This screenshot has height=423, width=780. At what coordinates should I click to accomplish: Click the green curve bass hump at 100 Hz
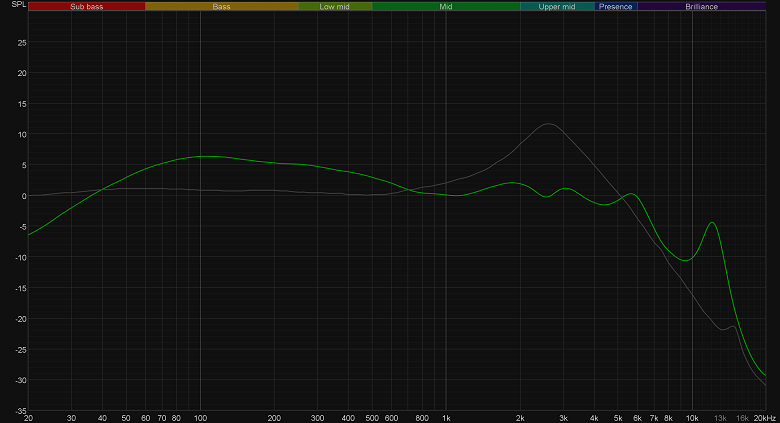pos(200,156)
